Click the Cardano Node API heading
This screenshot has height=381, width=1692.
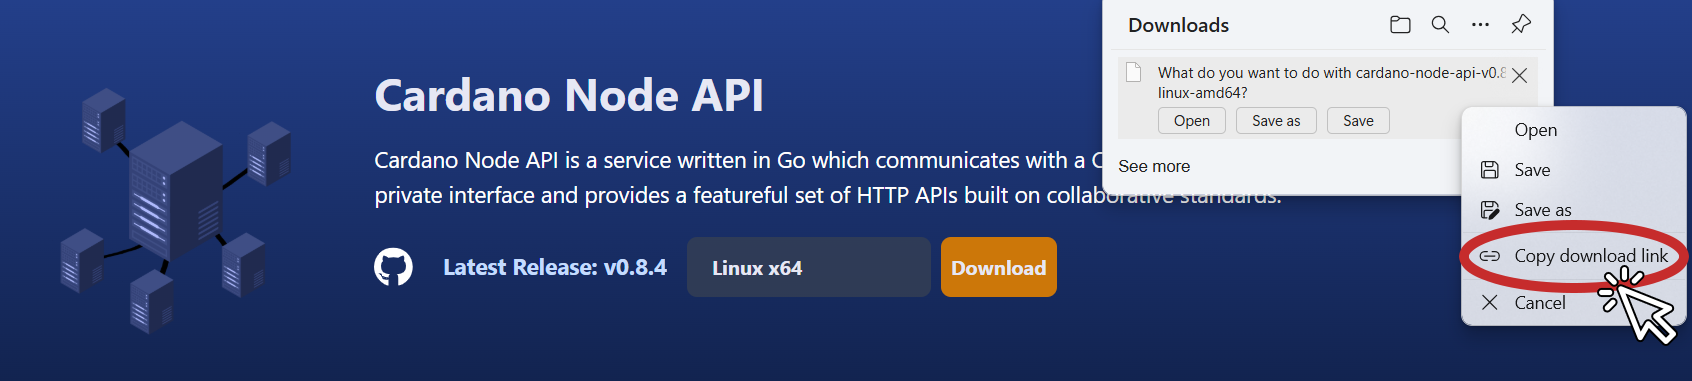pos(569,96)
